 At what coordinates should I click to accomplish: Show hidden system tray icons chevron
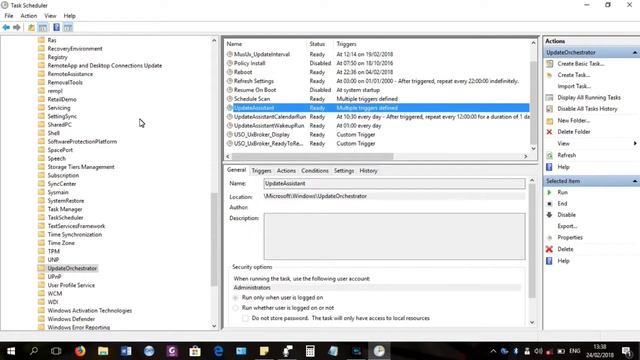(x=493, y=351)
